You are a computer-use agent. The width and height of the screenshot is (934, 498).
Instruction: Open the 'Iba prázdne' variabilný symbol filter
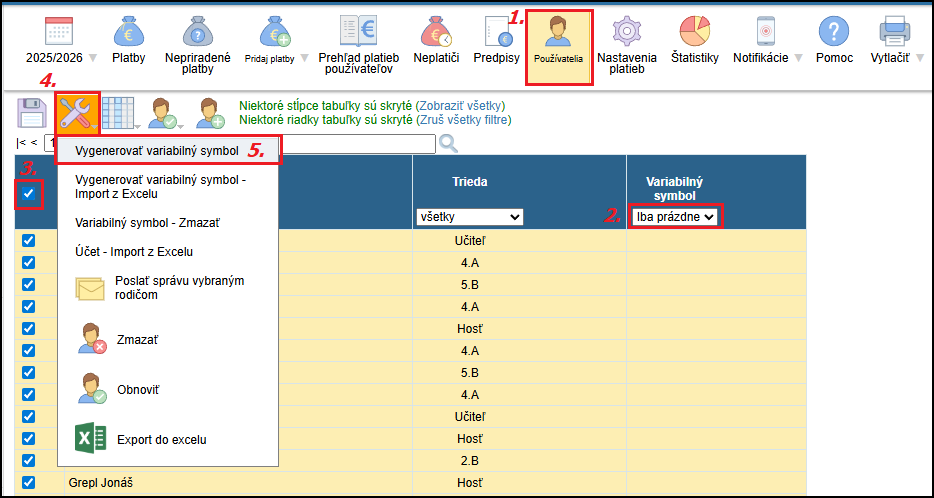[675, 216]
